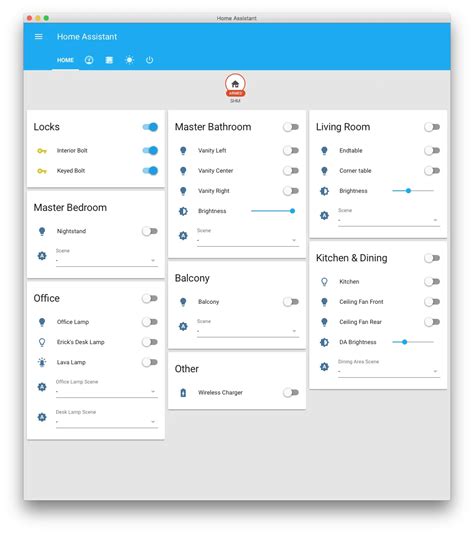474x534 pixels.
Task: Click the Office Lamp bulb icon
Action: tap(42, 322)
